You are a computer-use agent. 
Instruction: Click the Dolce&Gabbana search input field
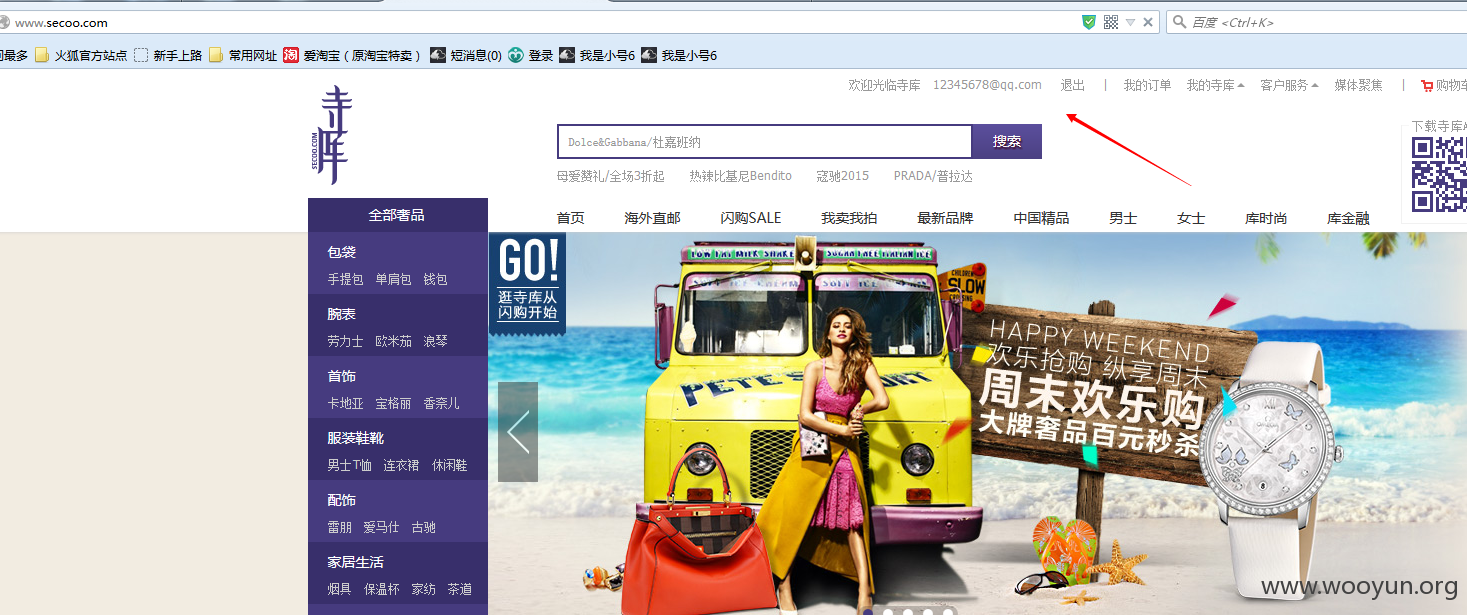point(764,142)
